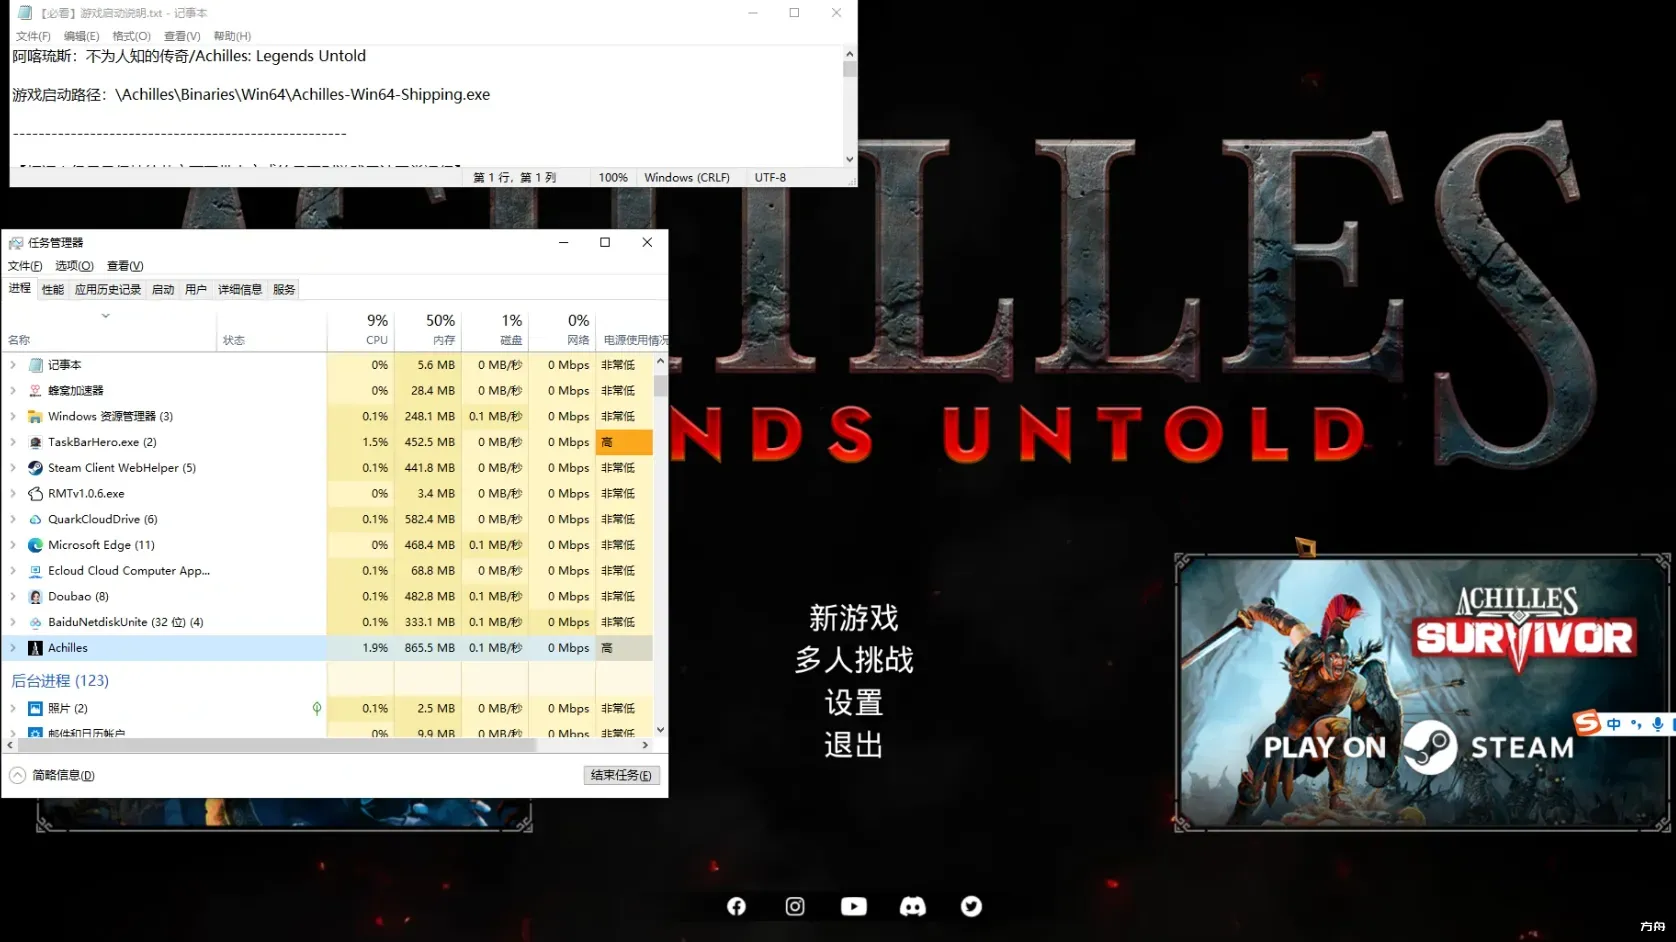
Task: Select 多人挑战 in the game menu
Action: click(x=854, y=660)
